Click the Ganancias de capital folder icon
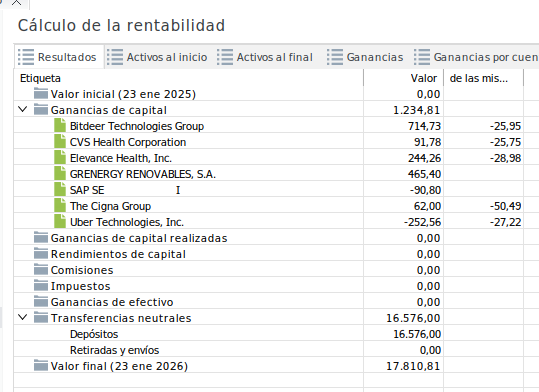This screenshot has width=539, height=392. [41, 110]
